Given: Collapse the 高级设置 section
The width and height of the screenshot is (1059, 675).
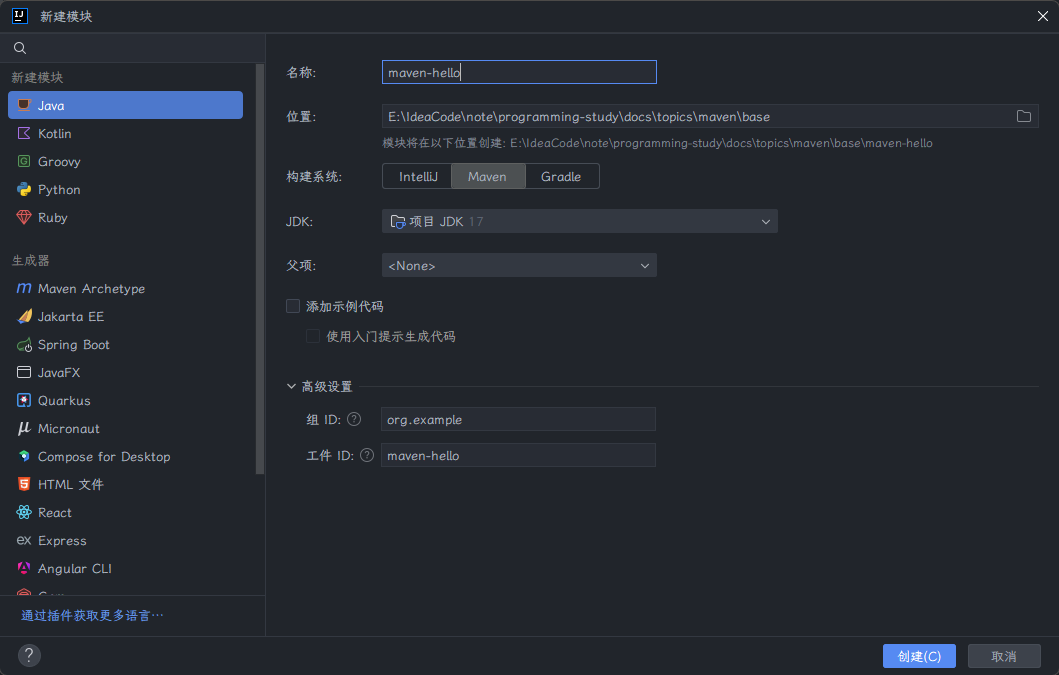Looking at the screenshot, I should 291,386.
